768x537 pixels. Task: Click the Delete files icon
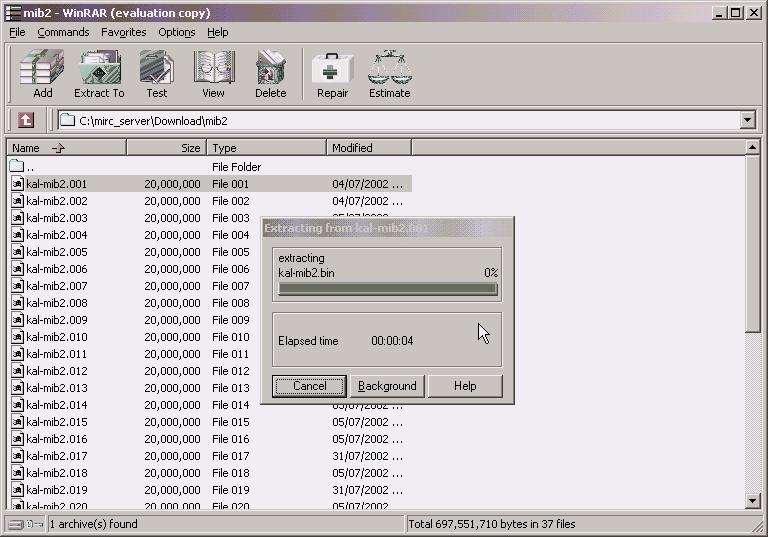click(x=271, y=68)
